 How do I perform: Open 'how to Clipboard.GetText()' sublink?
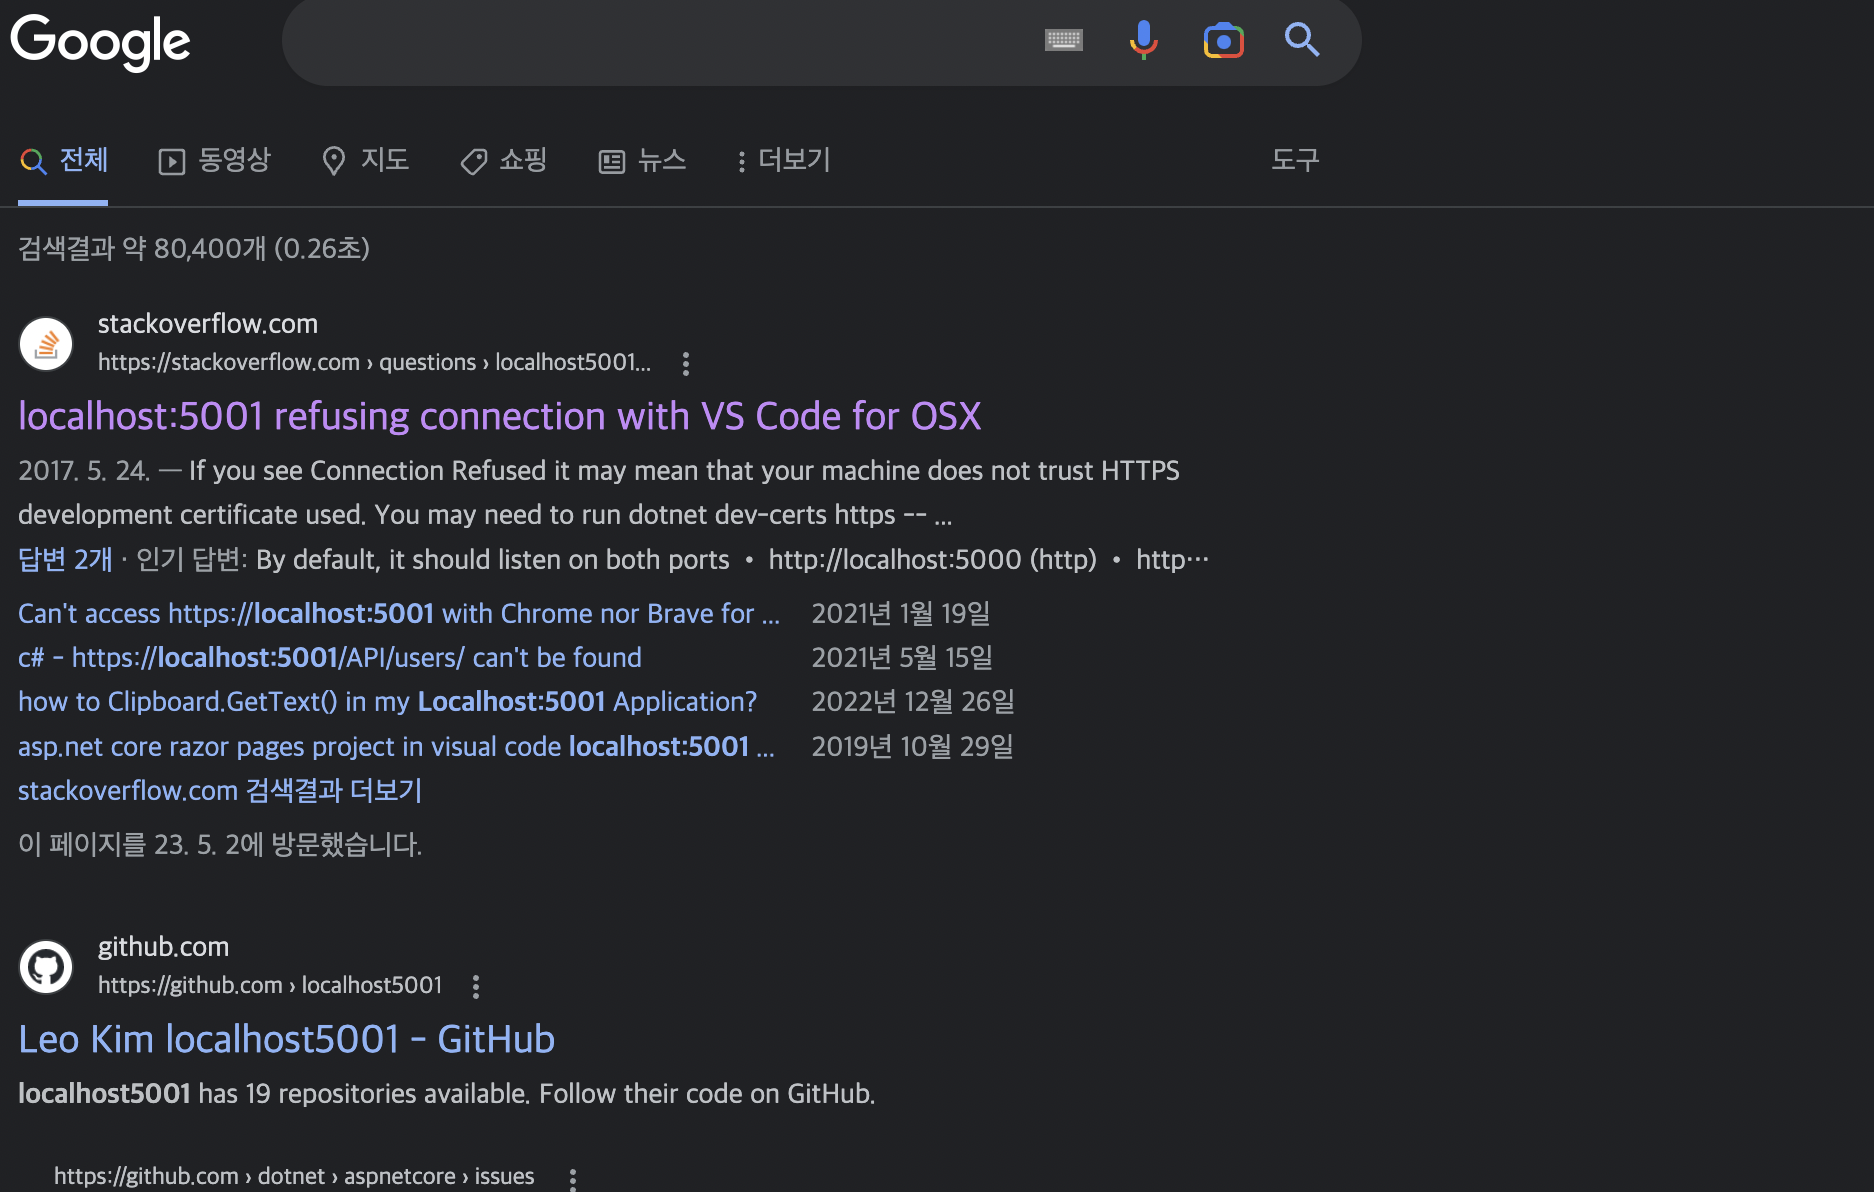[388, 701]
